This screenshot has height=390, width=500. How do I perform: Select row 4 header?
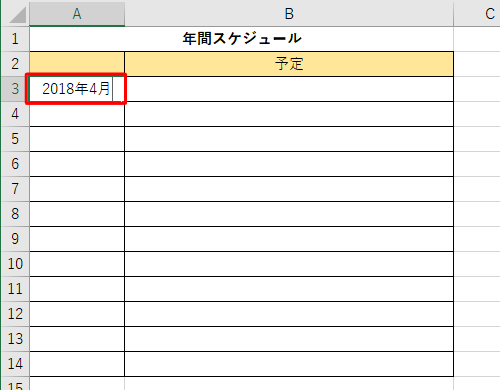[15, 114]
